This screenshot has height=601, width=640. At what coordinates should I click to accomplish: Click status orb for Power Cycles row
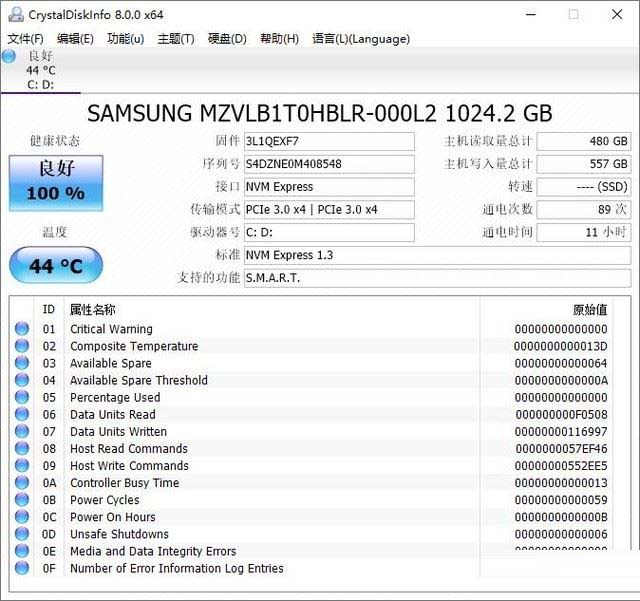pyautogui.click(x=22, y=500)
